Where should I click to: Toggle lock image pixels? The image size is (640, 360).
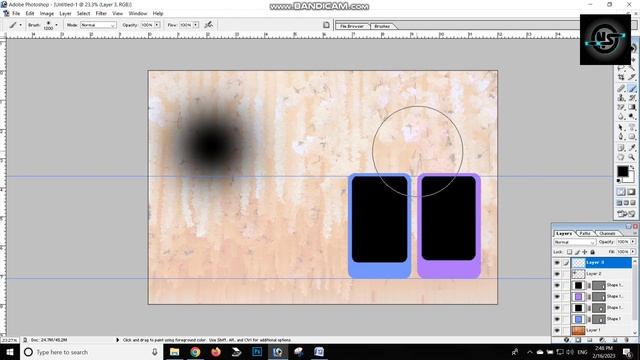pyautogui.click(x=578, y=252)
